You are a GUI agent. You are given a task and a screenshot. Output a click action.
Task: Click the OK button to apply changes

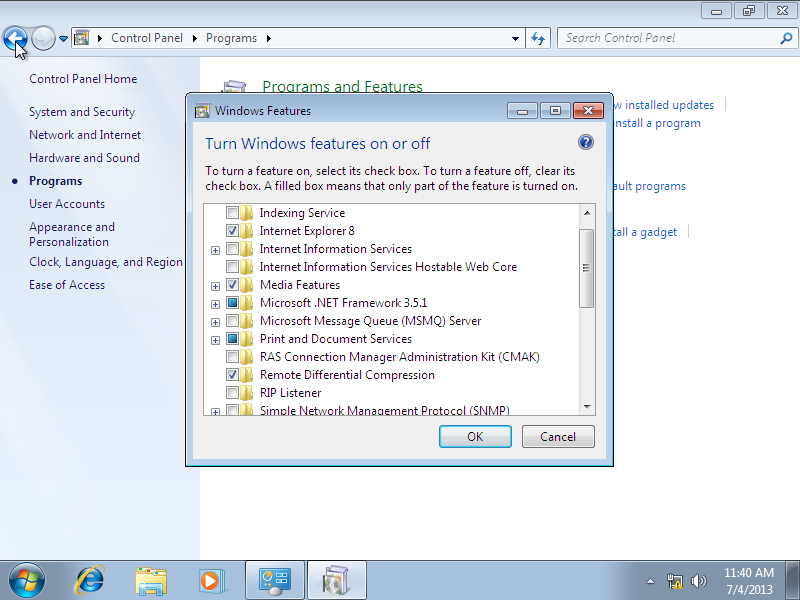click(x=475, y=436)
